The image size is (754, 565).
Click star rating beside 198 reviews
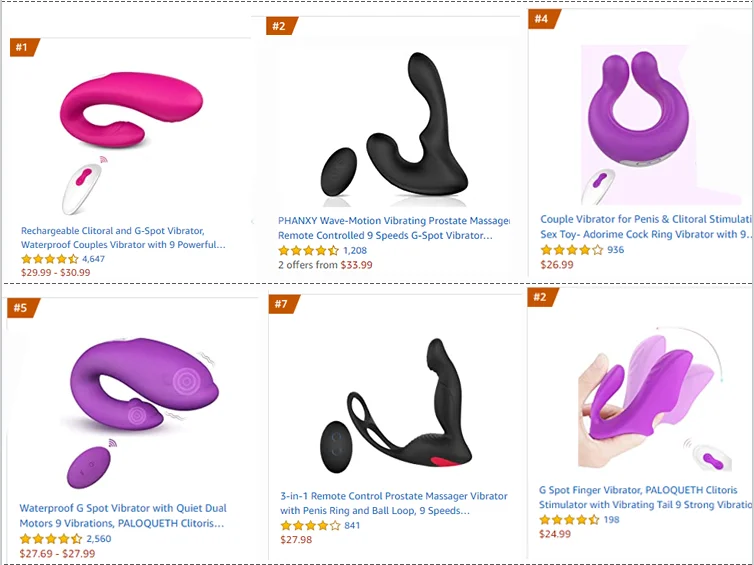569,520
